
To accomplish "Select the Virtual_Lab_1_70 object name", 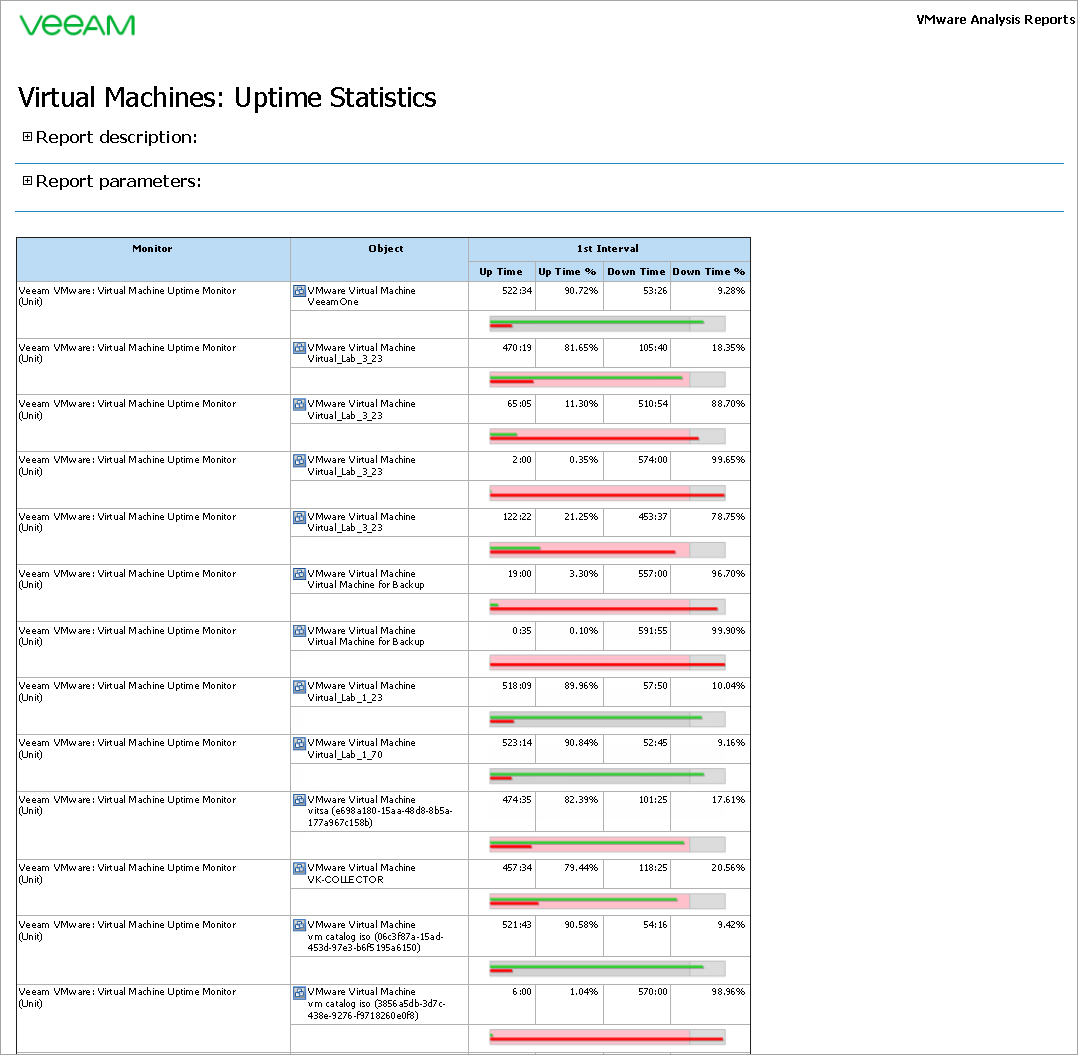I will point(345,755).
